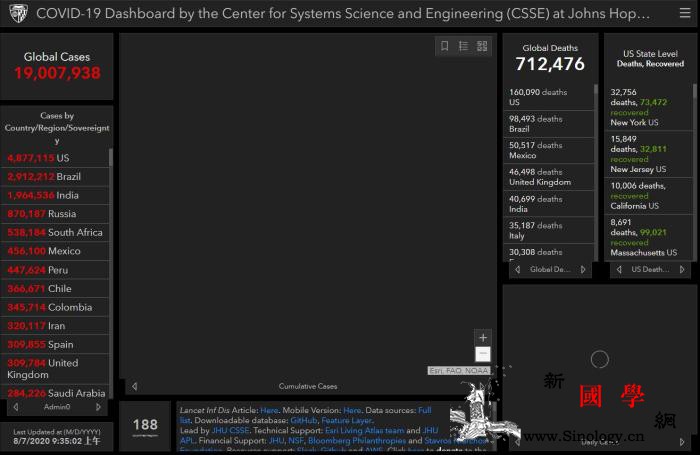Viewport: 700px width, 455px height.
Task: Select '98,493 deaths Brazil' entry
Action: (x=549, y=124)
